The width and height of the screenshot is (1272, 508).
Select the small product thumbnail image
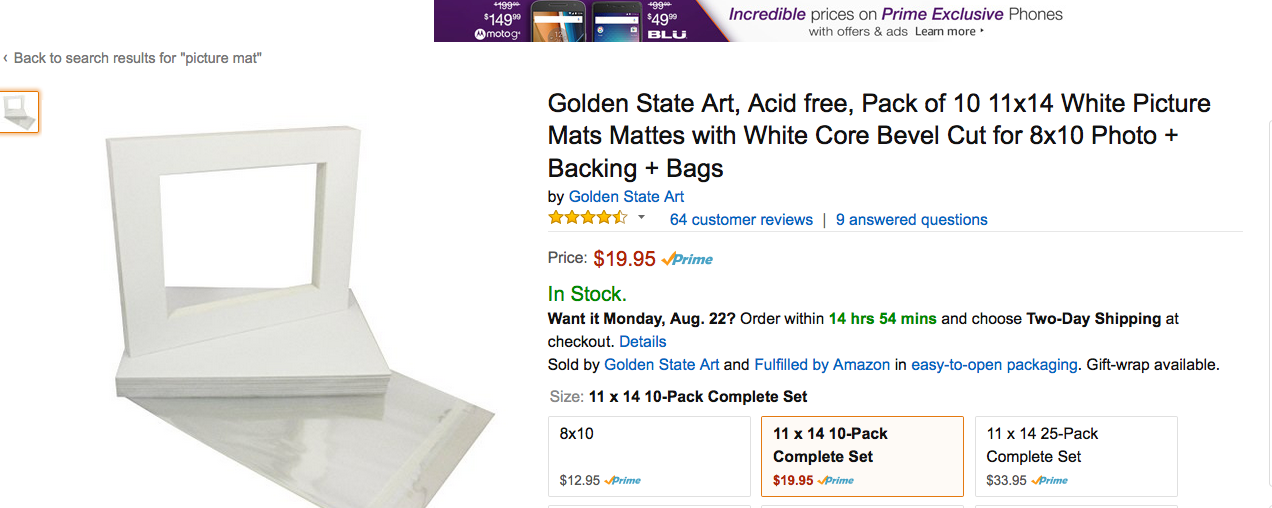click(x=19, y=111)
